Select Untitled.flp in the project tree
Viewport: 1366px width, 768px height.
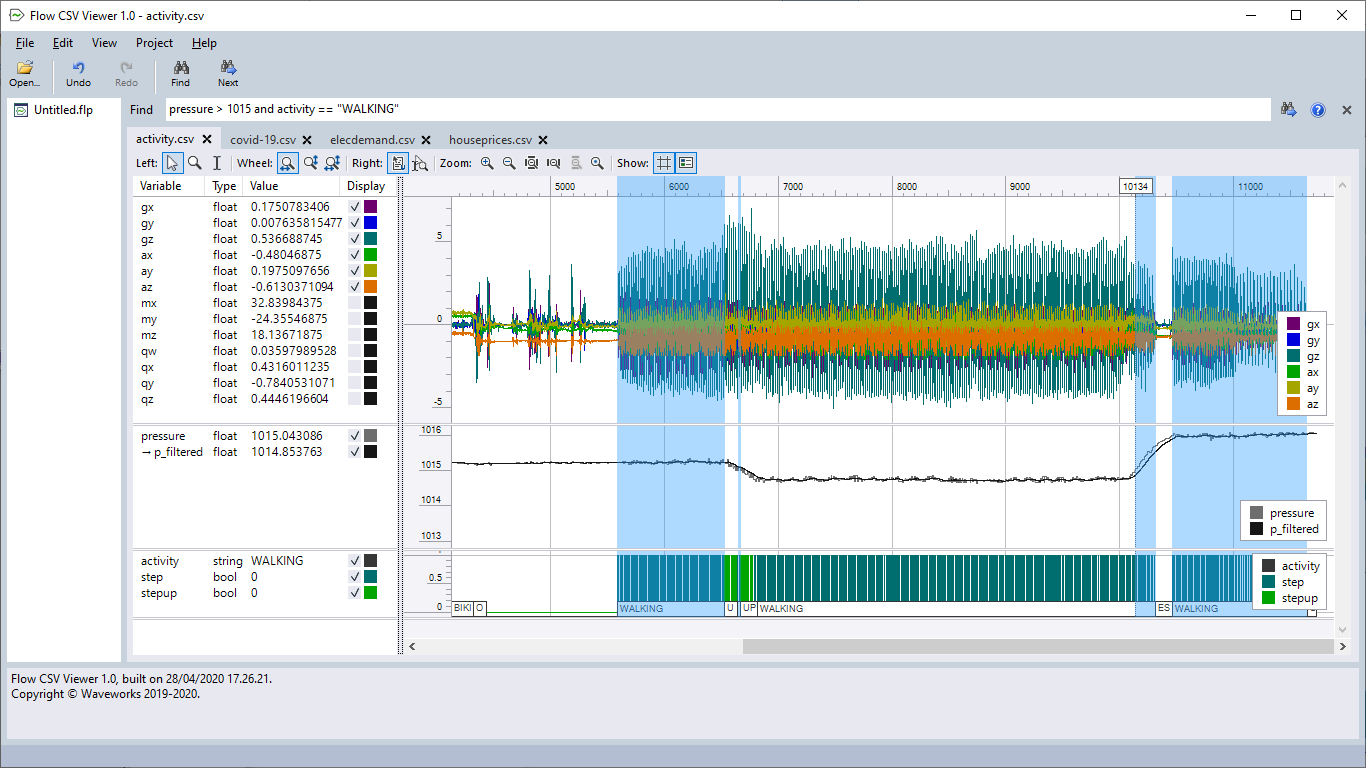pos(63,110)
